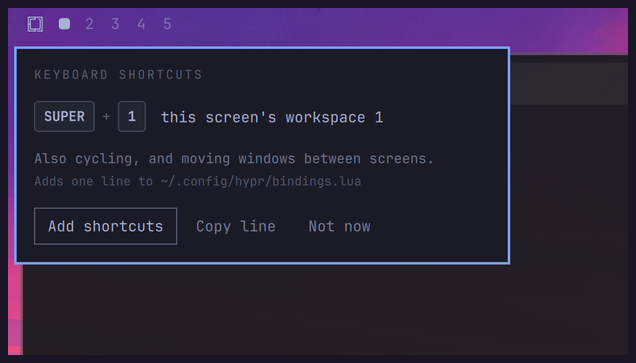Dismiss with Not now
Image resolution: width=636 pixels, height=363 pixels.
click(x=339, y=226)
